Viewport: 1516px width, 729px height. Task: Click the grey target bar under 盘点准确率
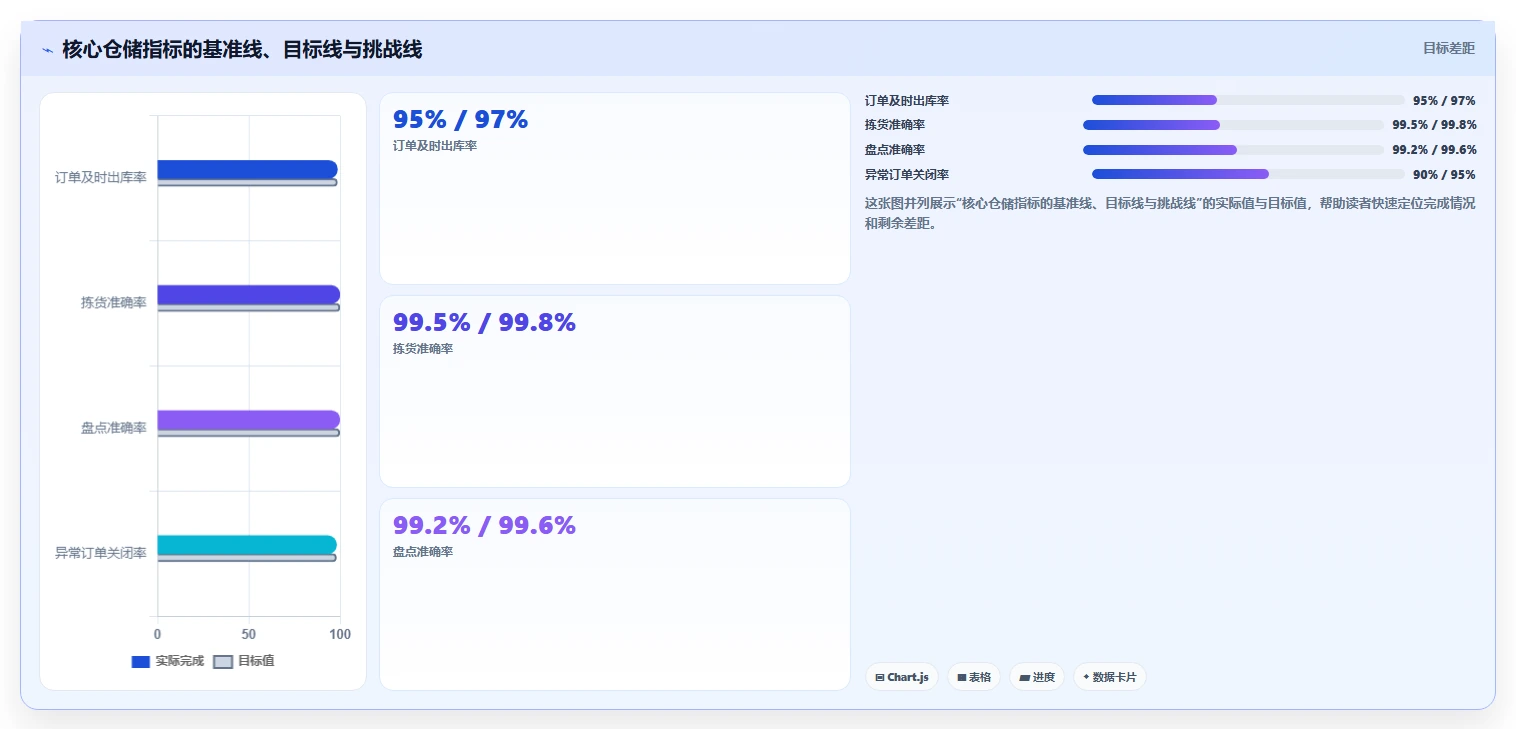point(249,432)
